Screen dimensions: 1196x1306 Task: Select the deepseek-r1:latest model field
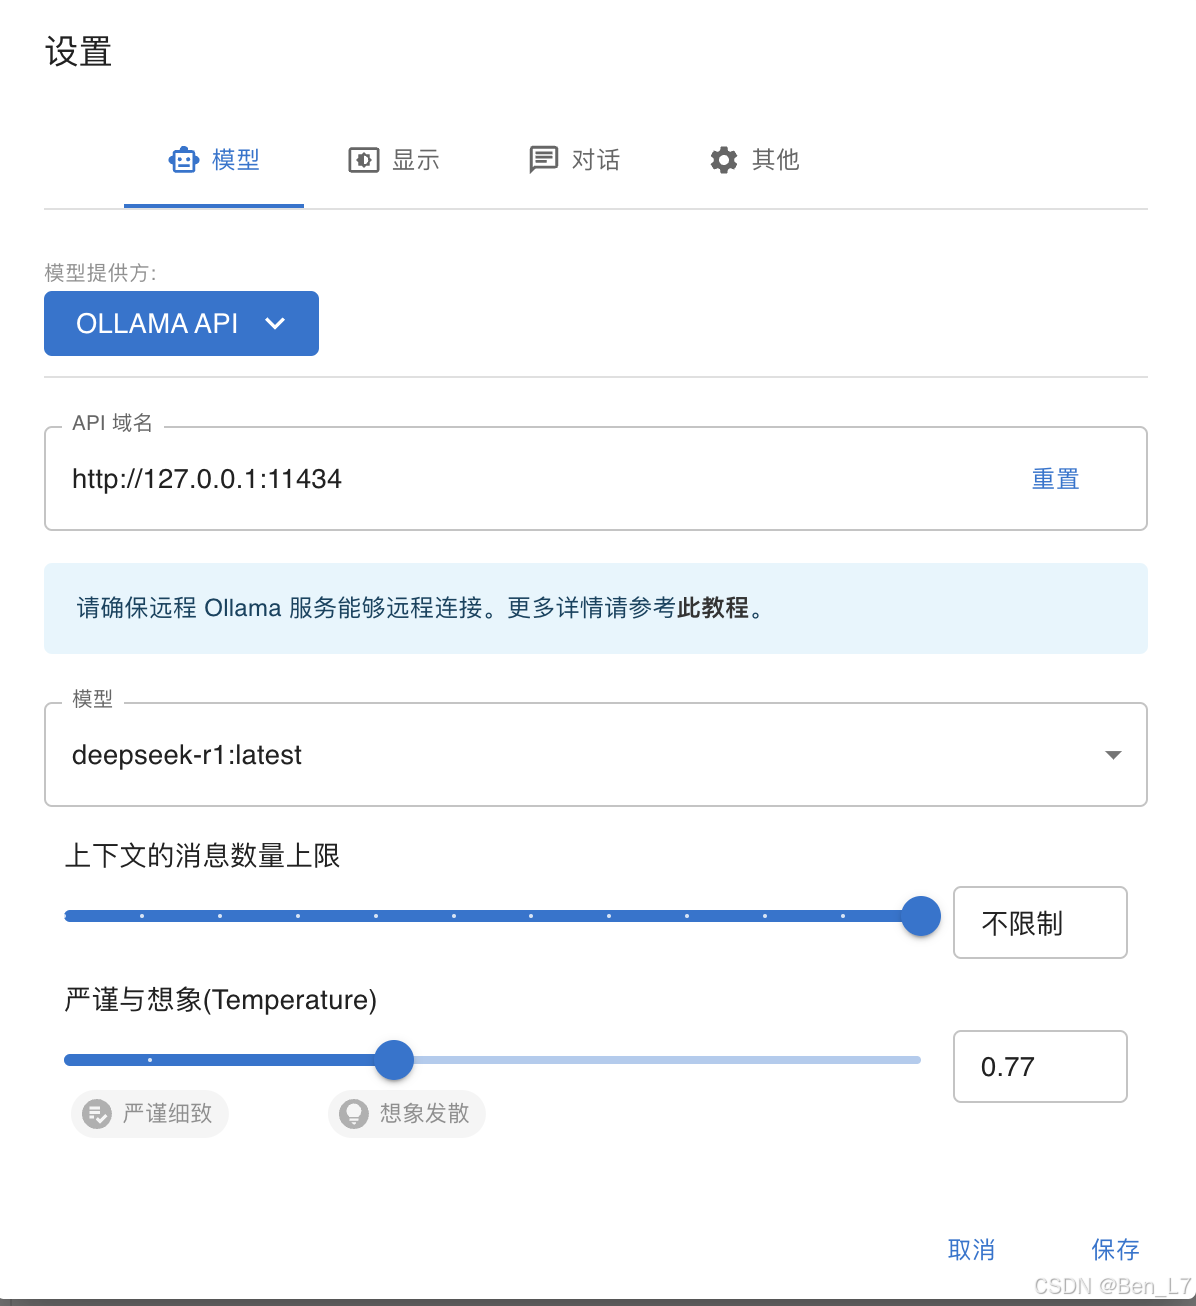pyautogui.click(x=596, y=755)
